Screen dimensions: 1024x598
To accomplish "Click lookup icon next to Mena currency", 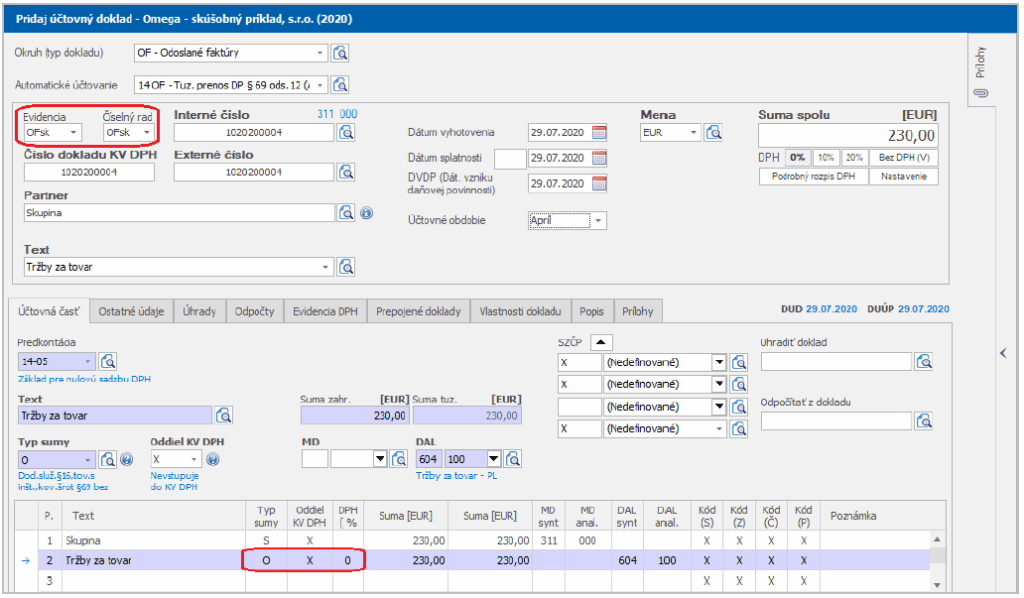I will coord(714,133).
